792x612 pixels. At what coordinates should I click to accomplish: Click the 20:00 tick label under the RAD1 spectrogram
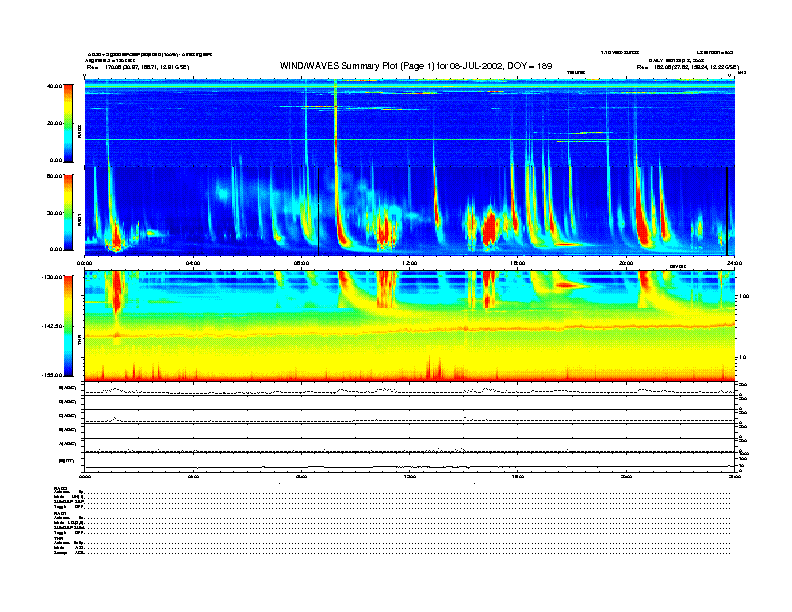pyautogui.click(x=626, y=263)
